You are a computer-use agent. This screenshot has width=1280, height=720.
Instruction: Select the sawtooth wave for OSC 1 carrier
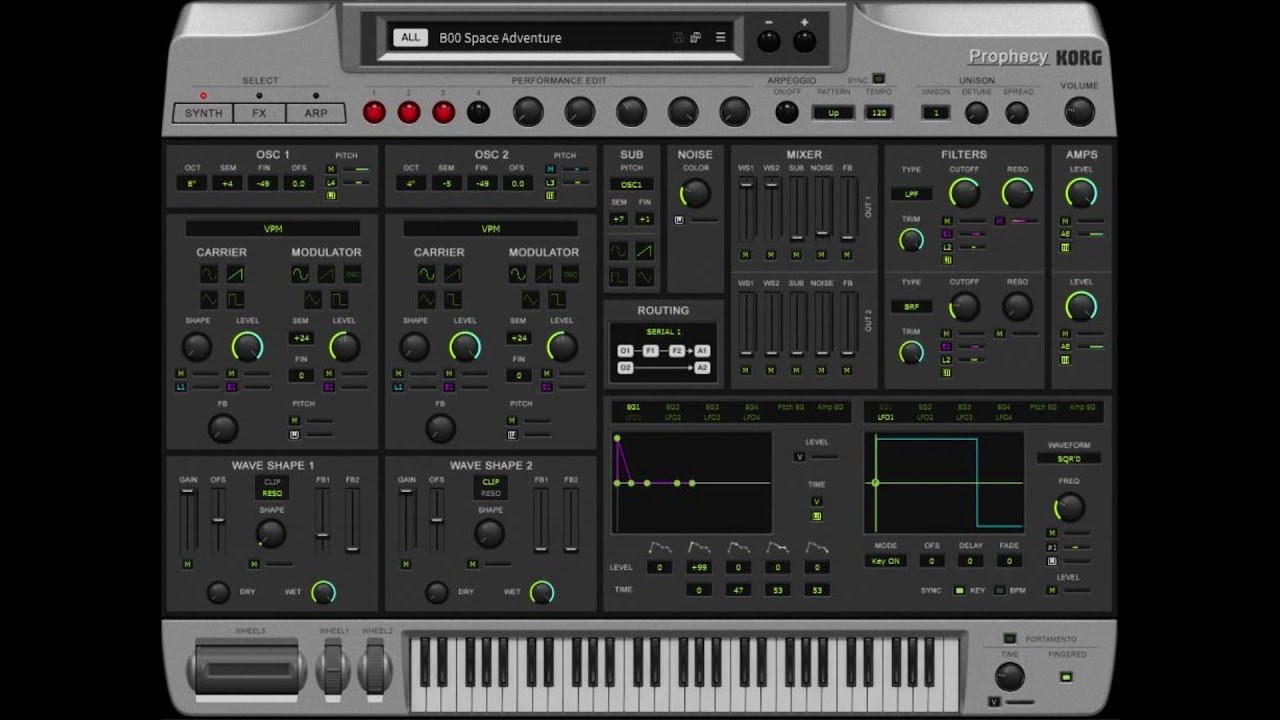235,274
